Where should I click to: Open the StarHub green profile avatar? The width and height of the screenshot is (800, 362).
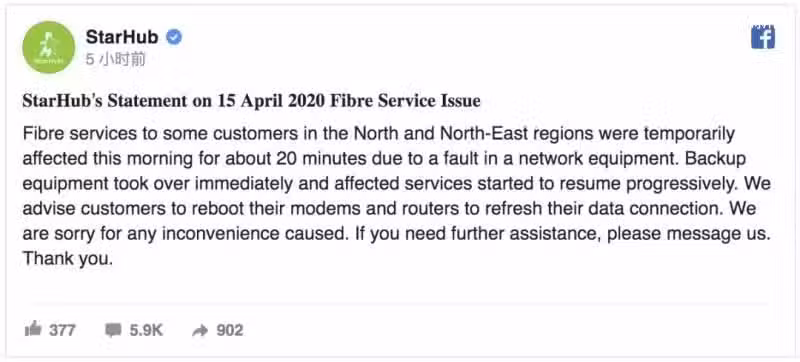48,47
